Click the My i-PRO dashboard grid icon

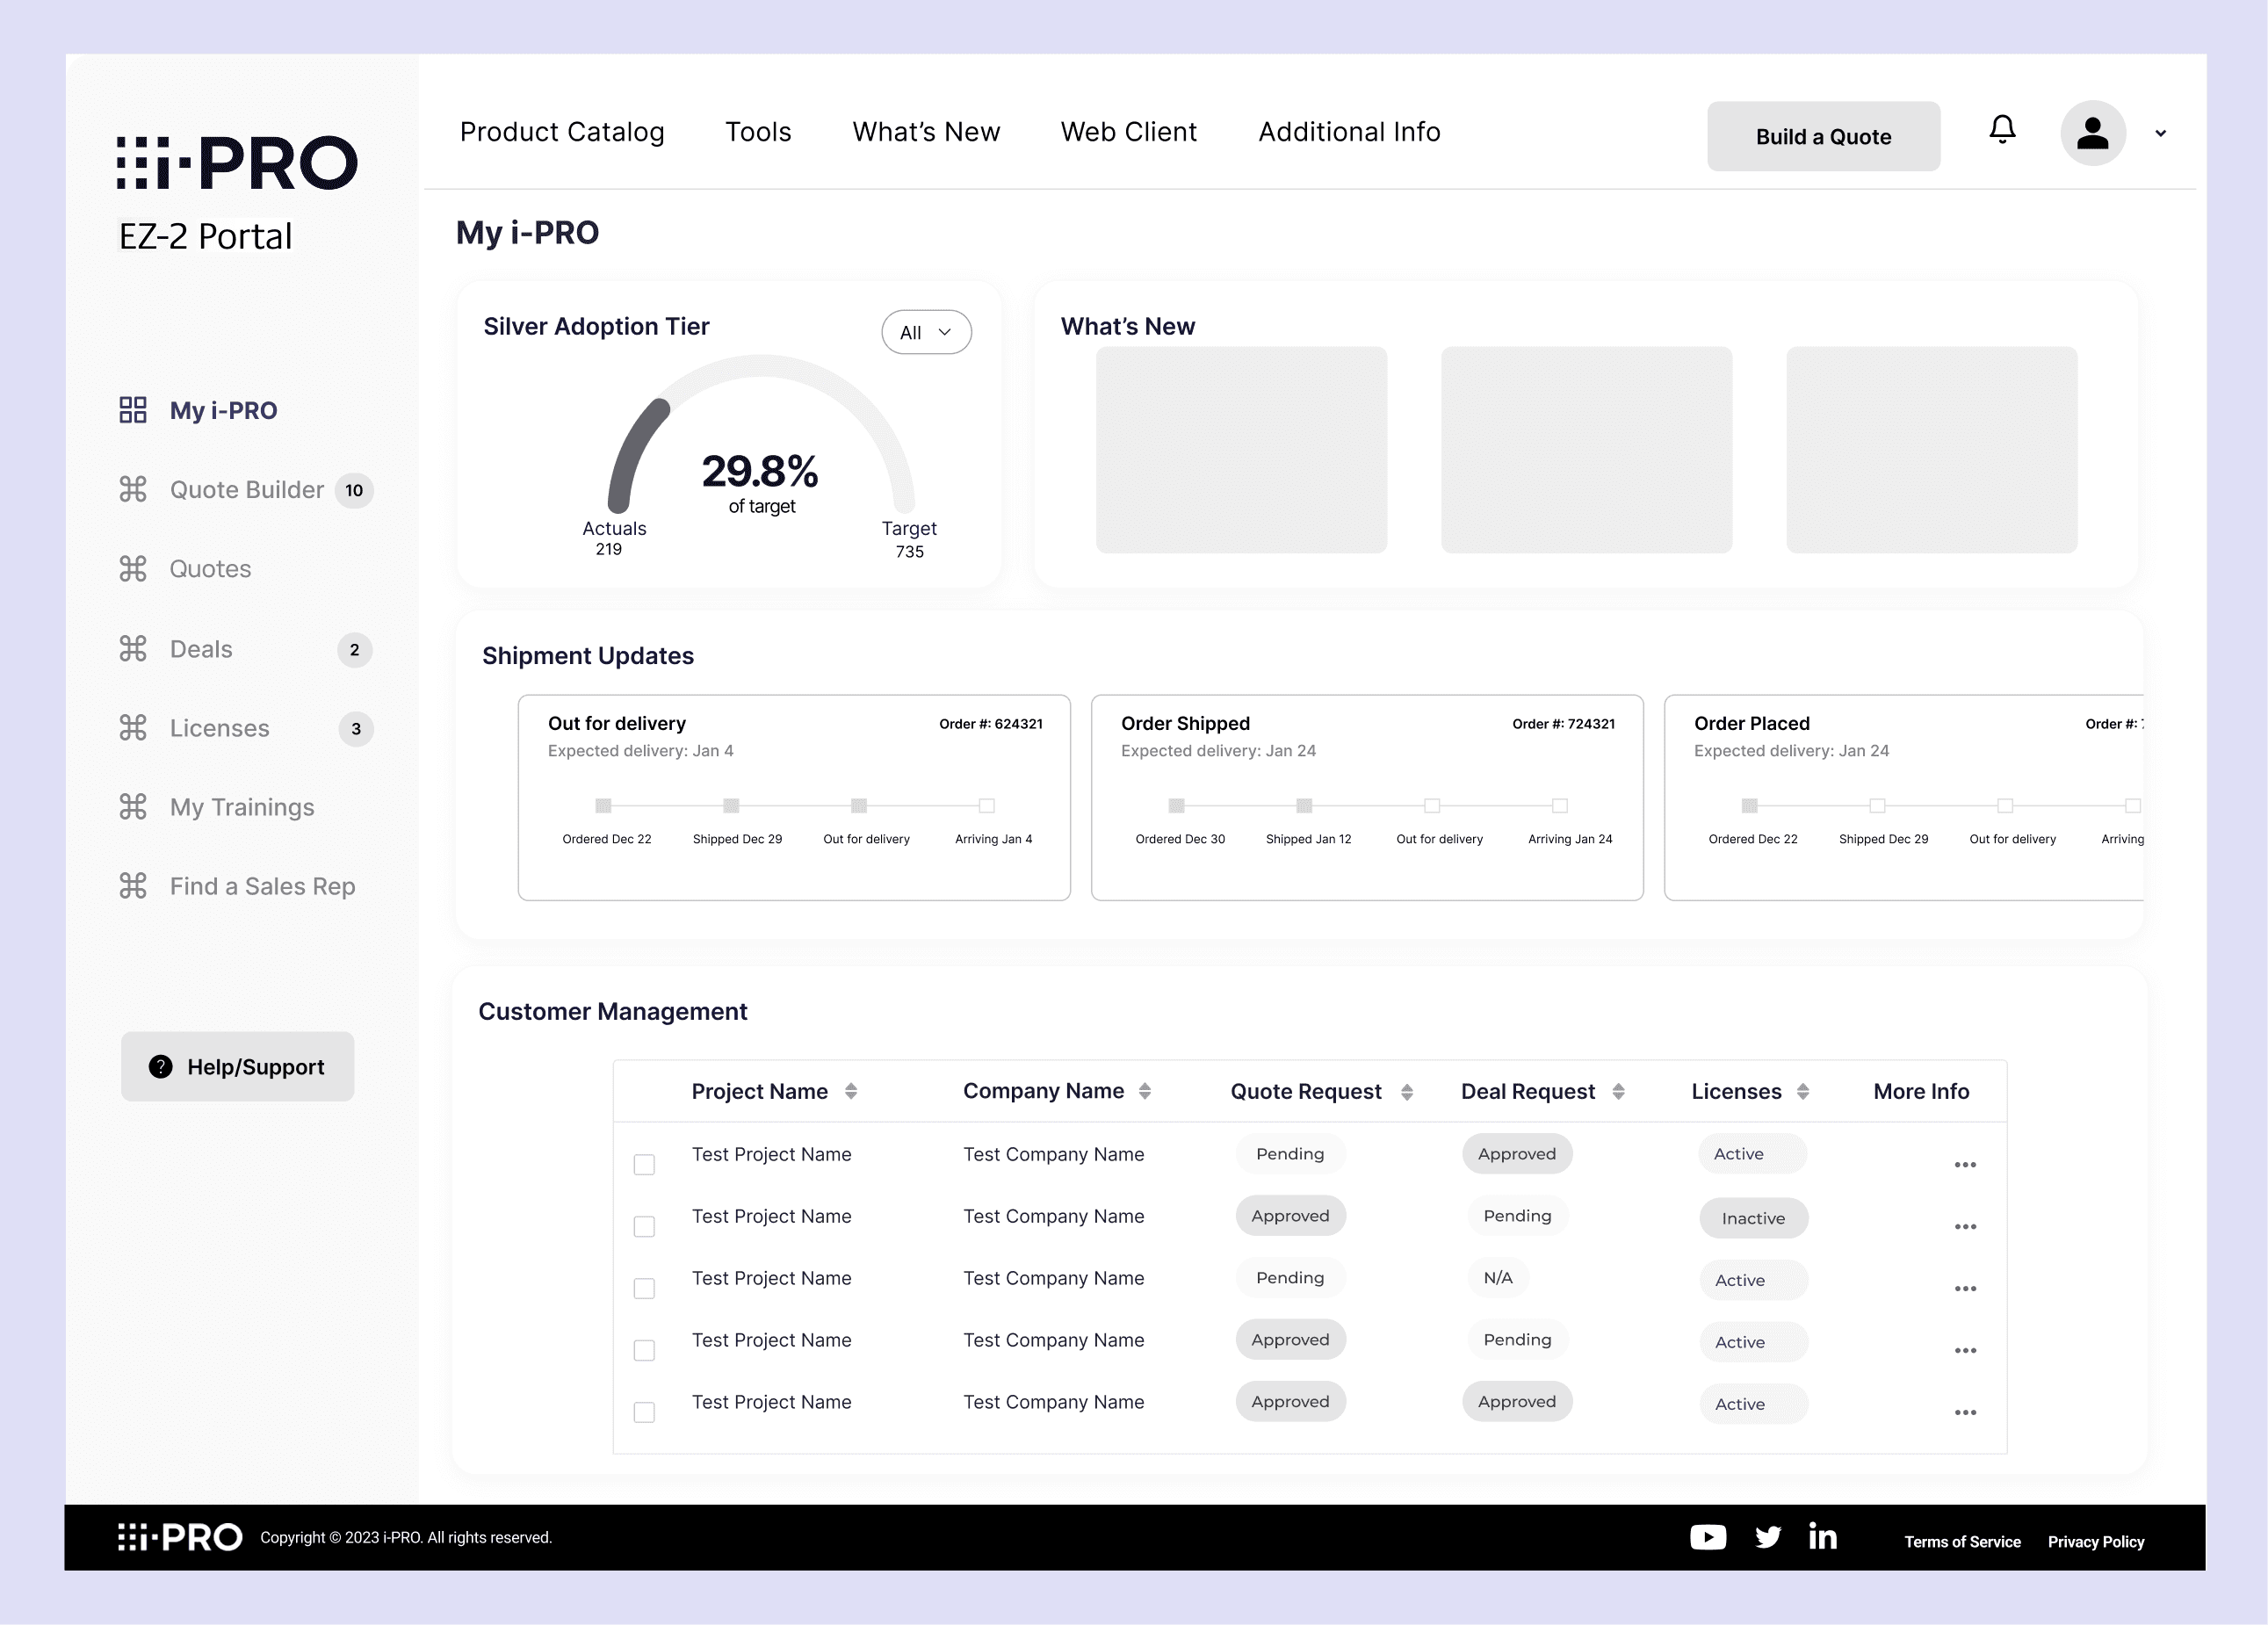pos(133,410)
